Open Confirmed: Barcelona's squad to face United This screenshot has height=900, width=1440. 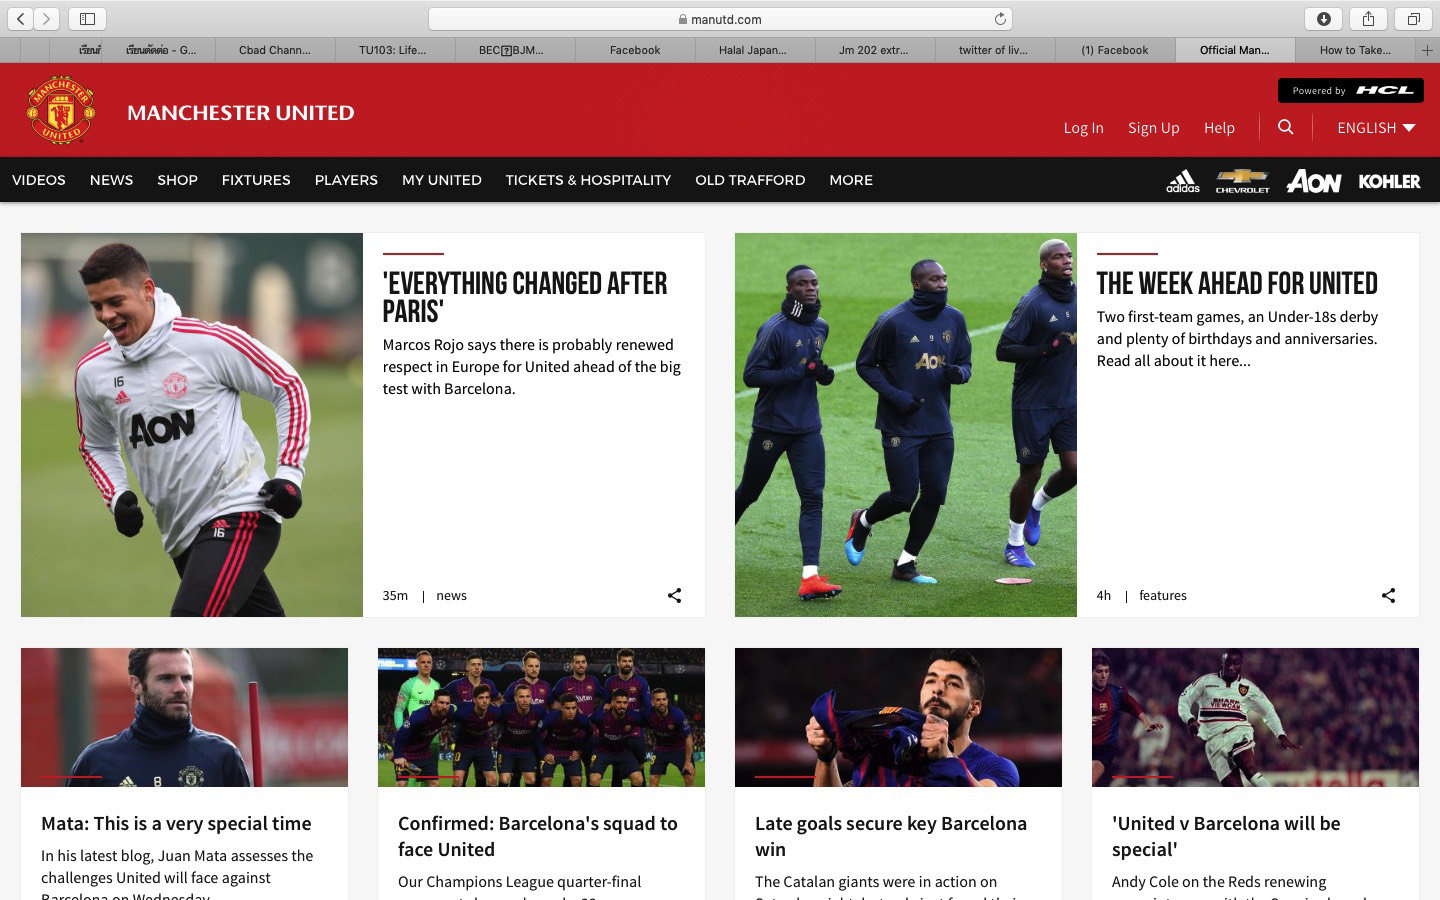tap(538, 836)
